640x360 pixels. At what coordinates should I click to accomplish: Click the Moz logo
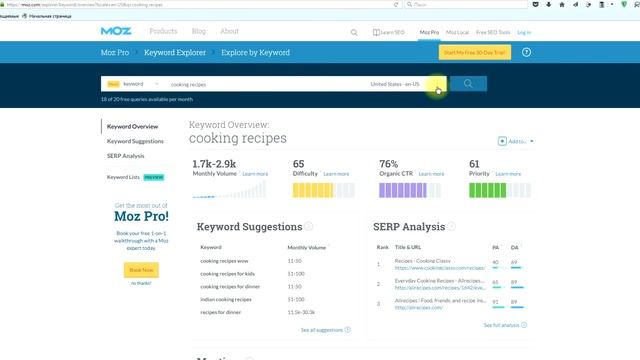(x=116, y=31)
